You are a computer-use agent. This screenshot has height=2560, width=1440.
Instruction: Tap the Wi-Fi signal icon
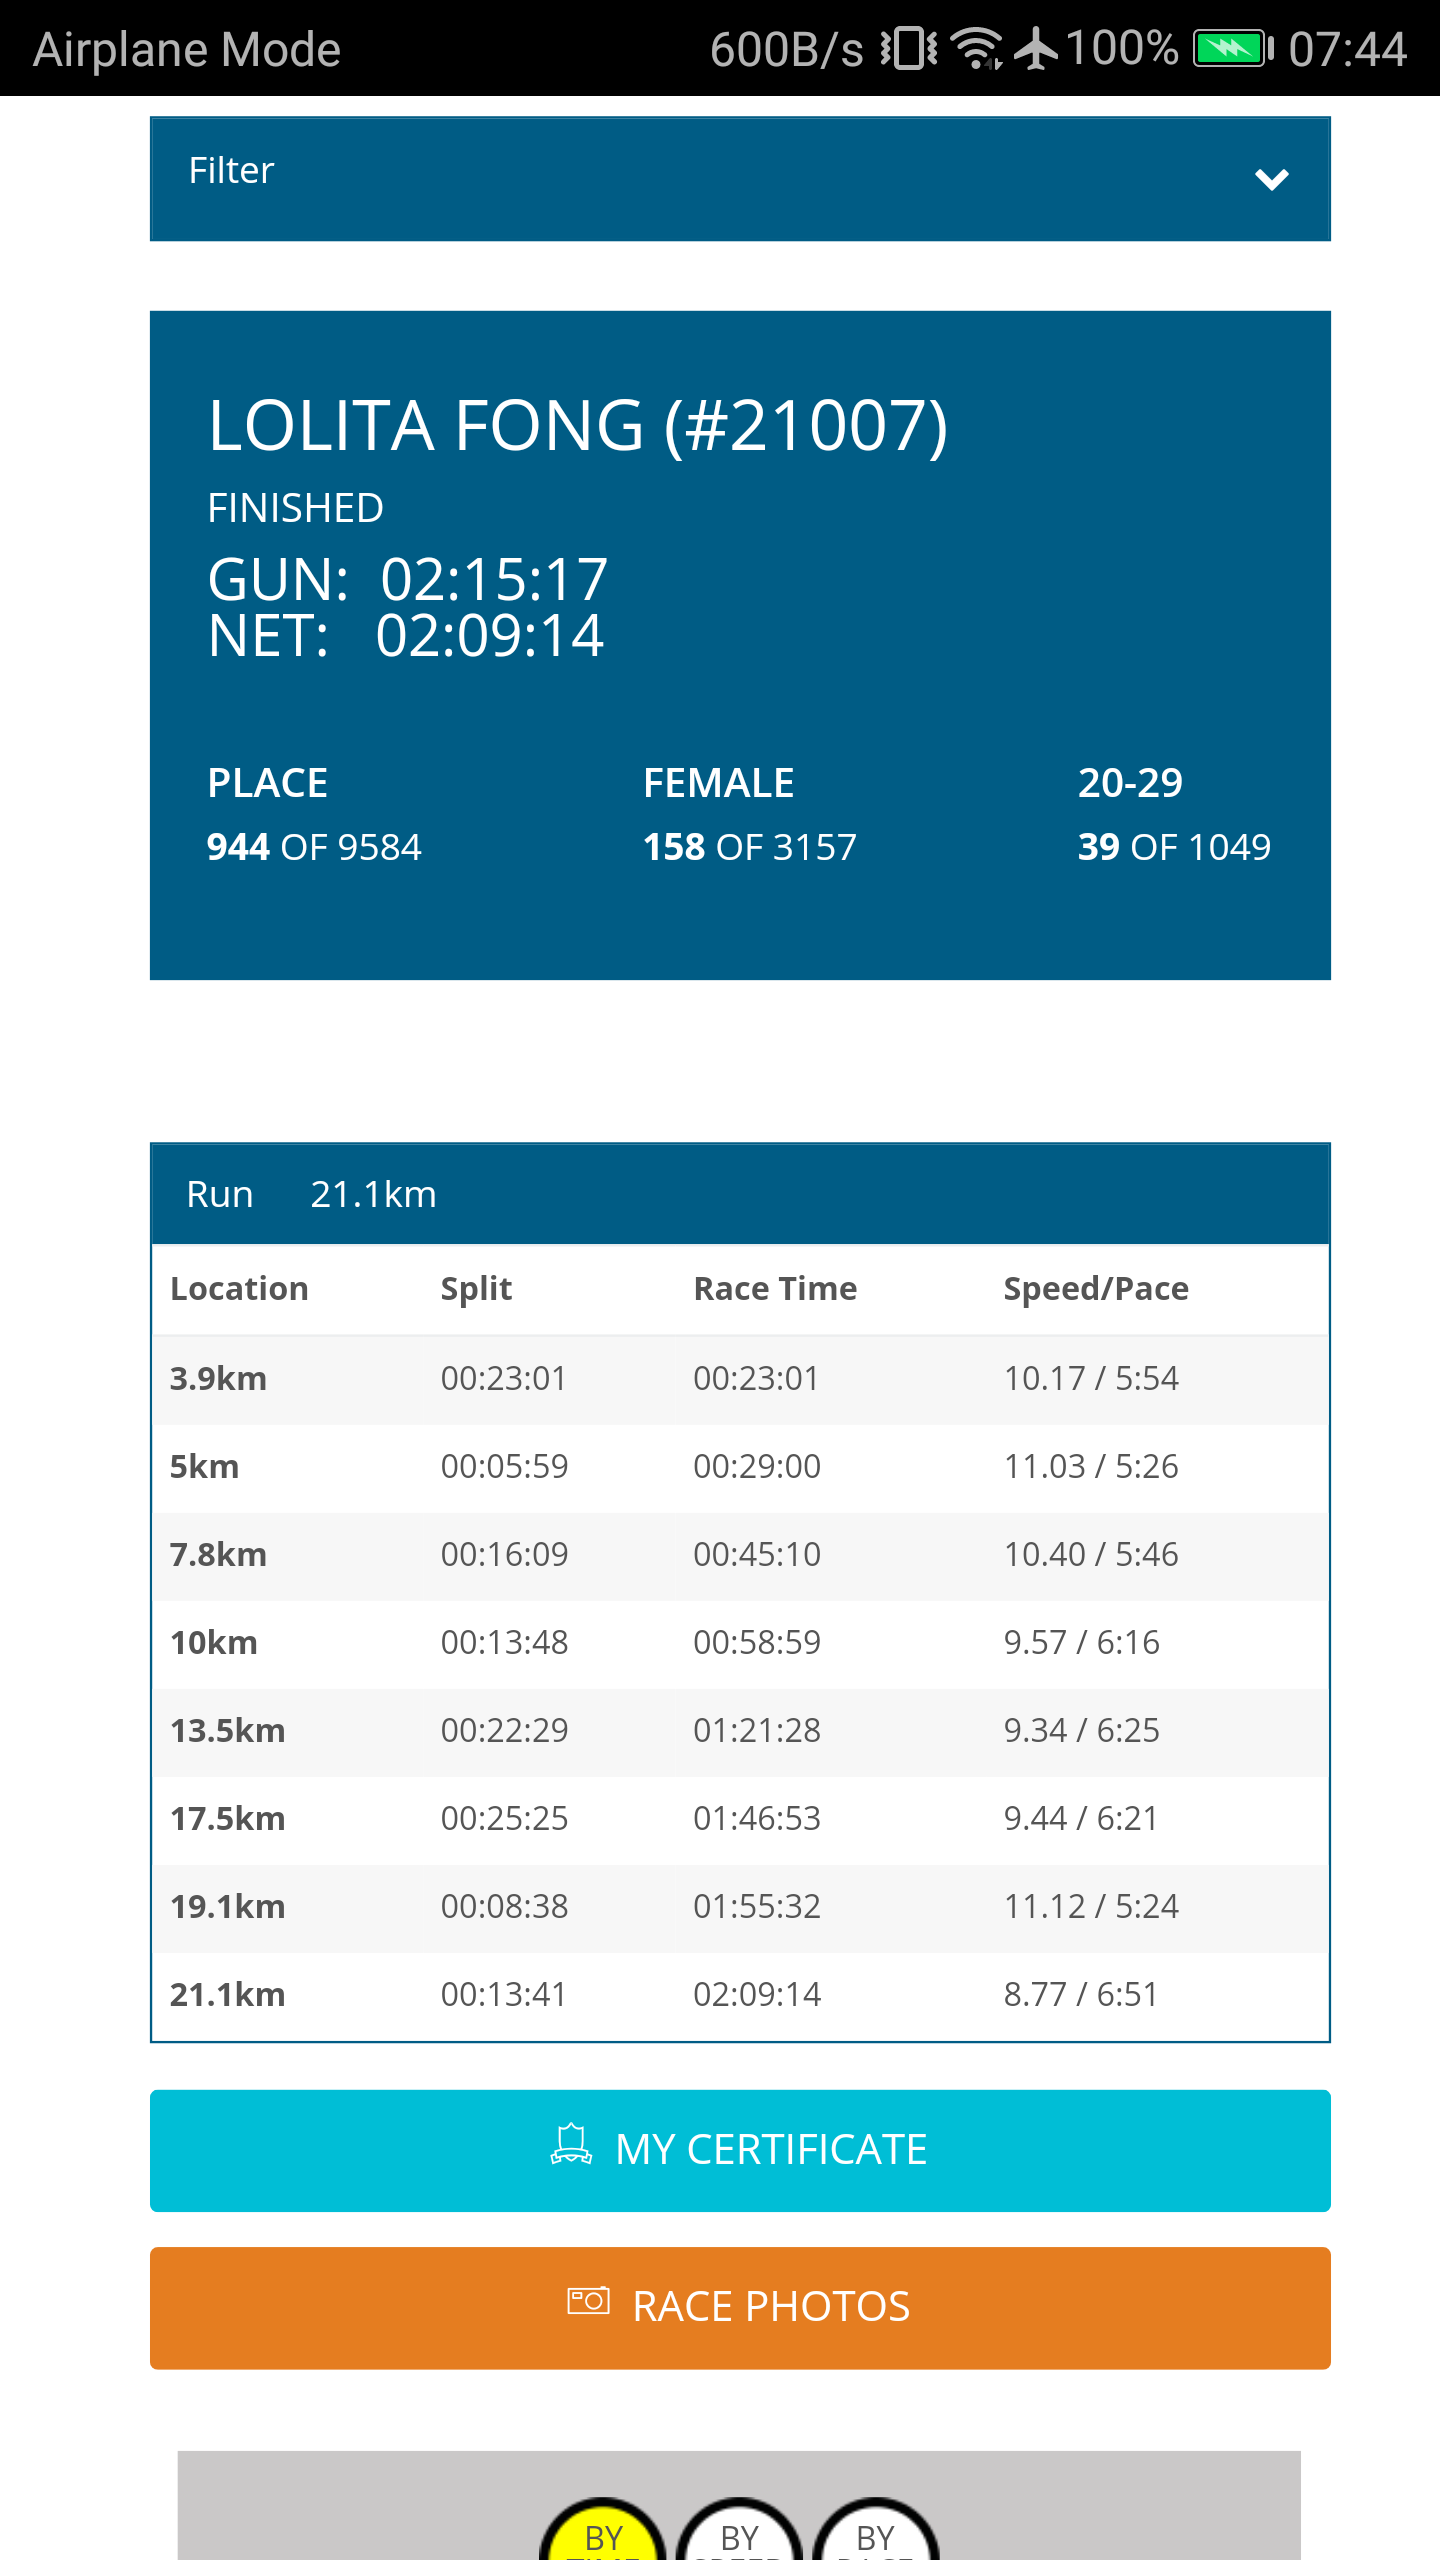[976, 49]
